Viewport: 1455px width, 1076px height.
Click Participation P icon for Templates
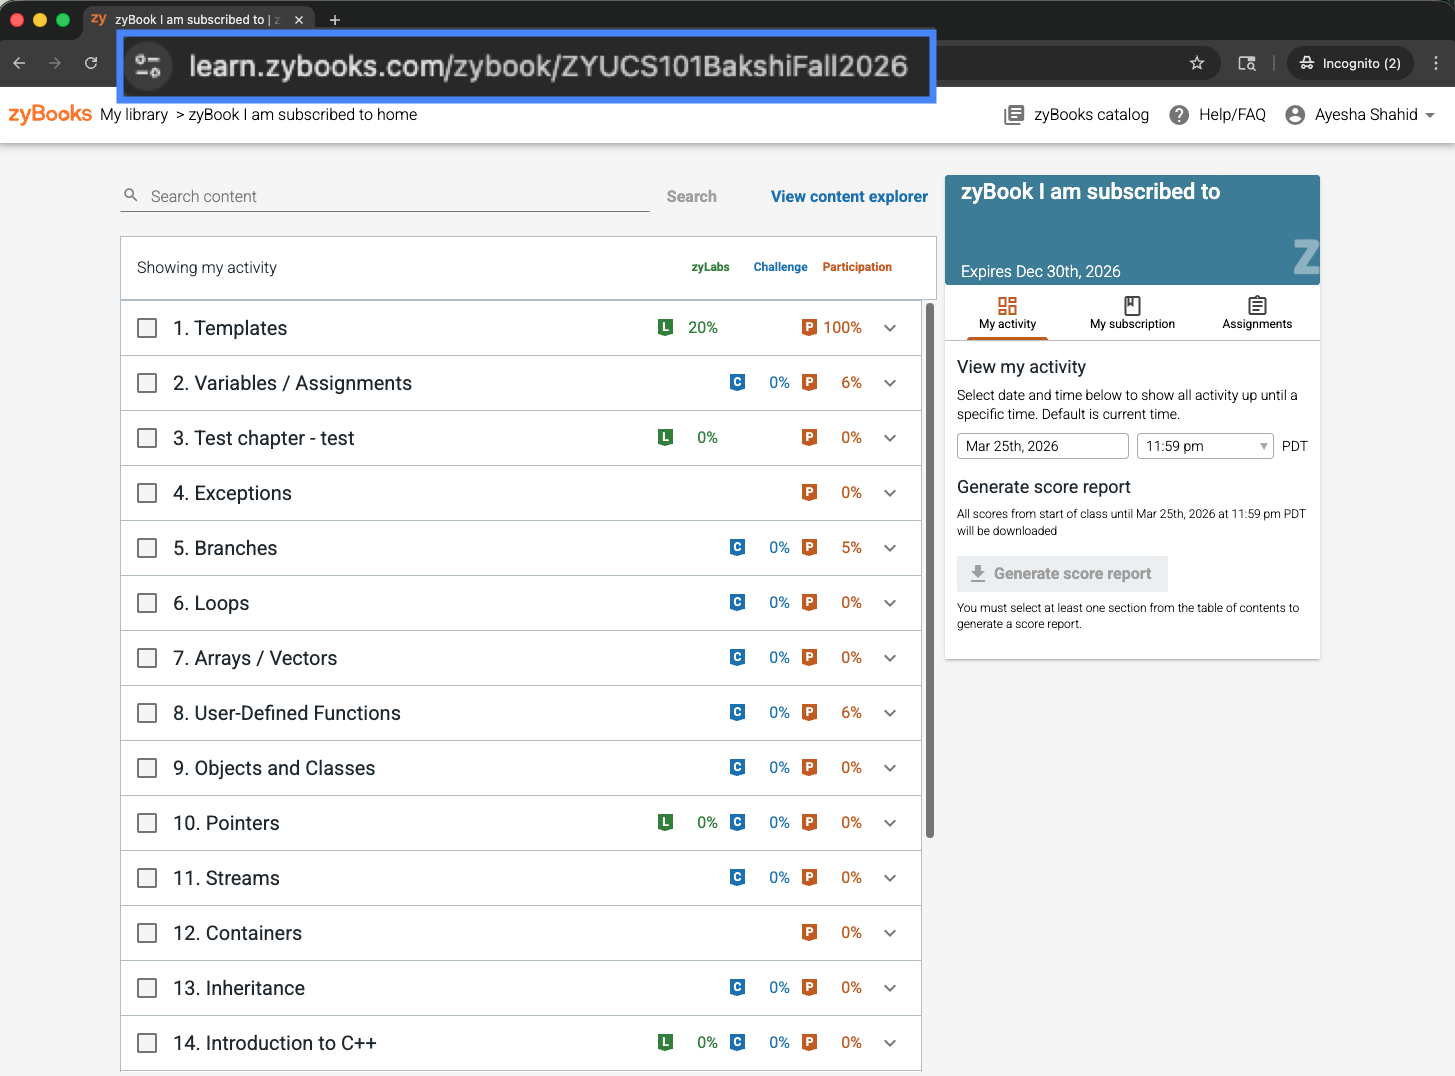click(809, 327)
